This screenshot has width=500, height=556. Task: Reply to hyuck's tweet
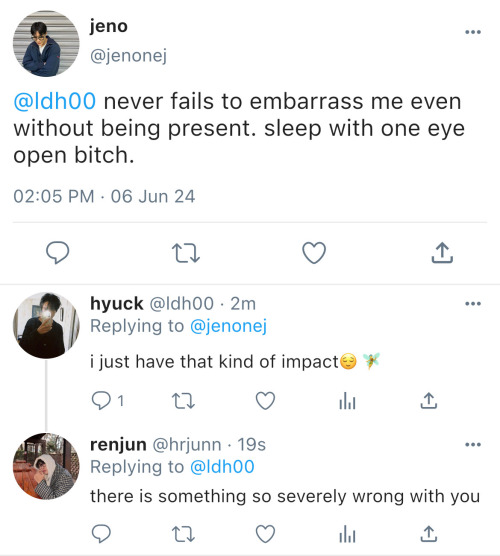pyautogui.click(x=101, y=401)
